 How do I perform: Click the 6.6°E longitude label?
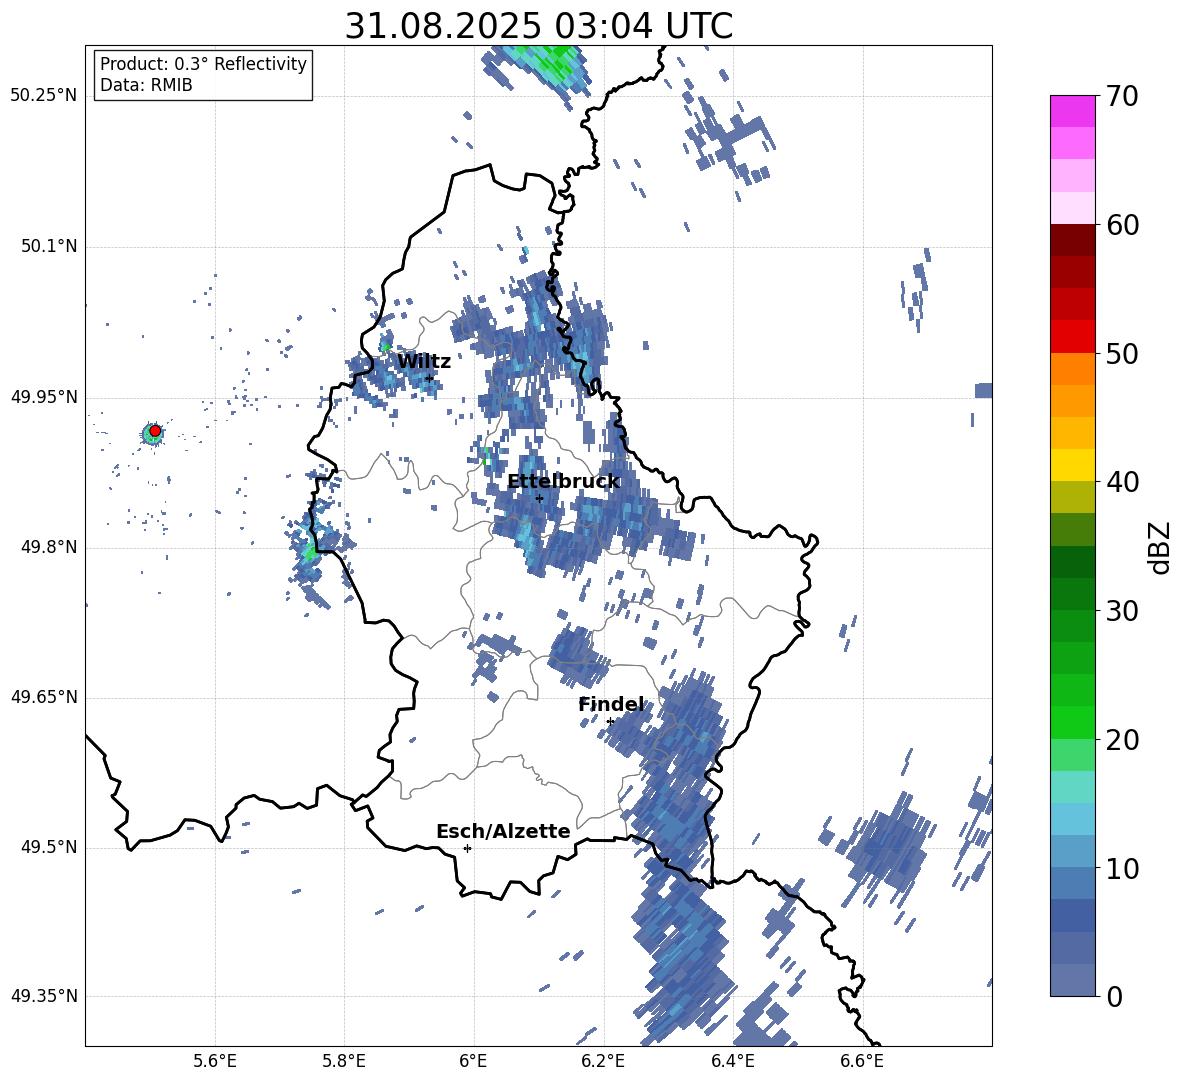pos(862,1062)
